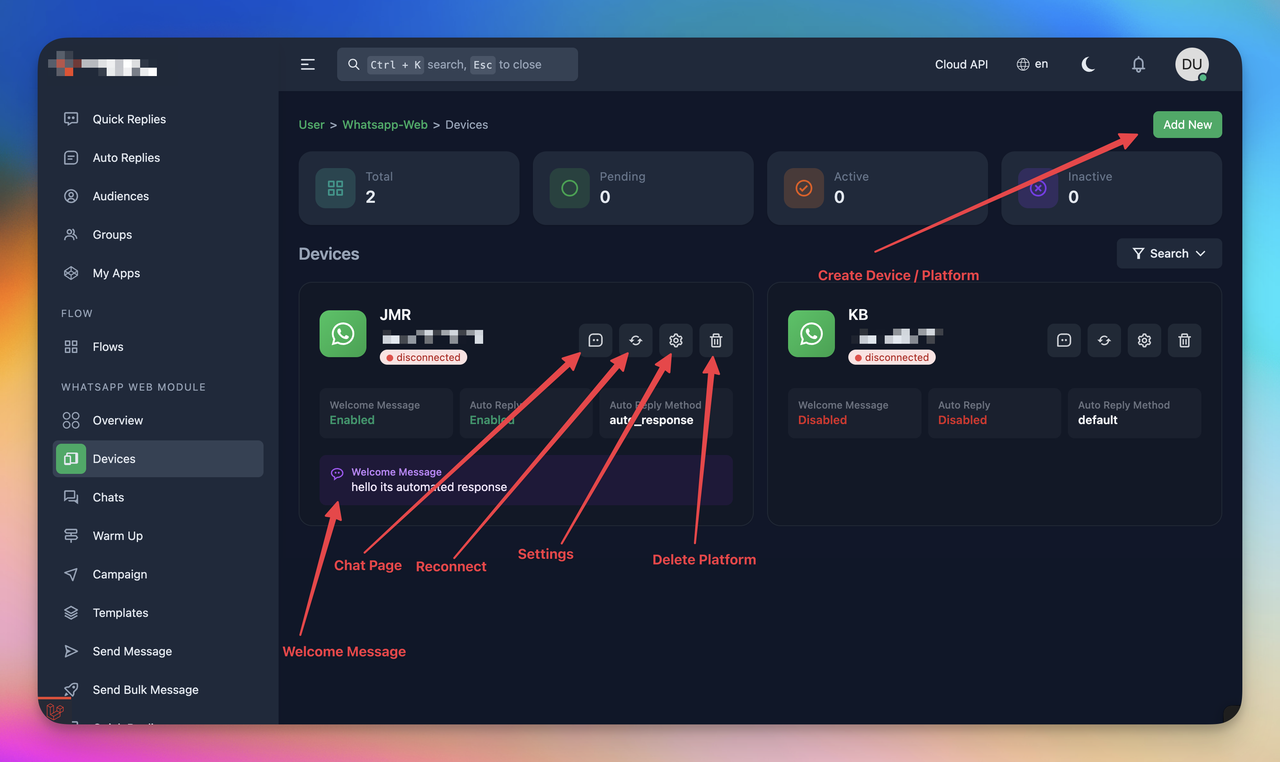Click JMR Welcome Message Enabled value
The width and height of the screenshot is (1280, 762).
(x=352, y=420)
